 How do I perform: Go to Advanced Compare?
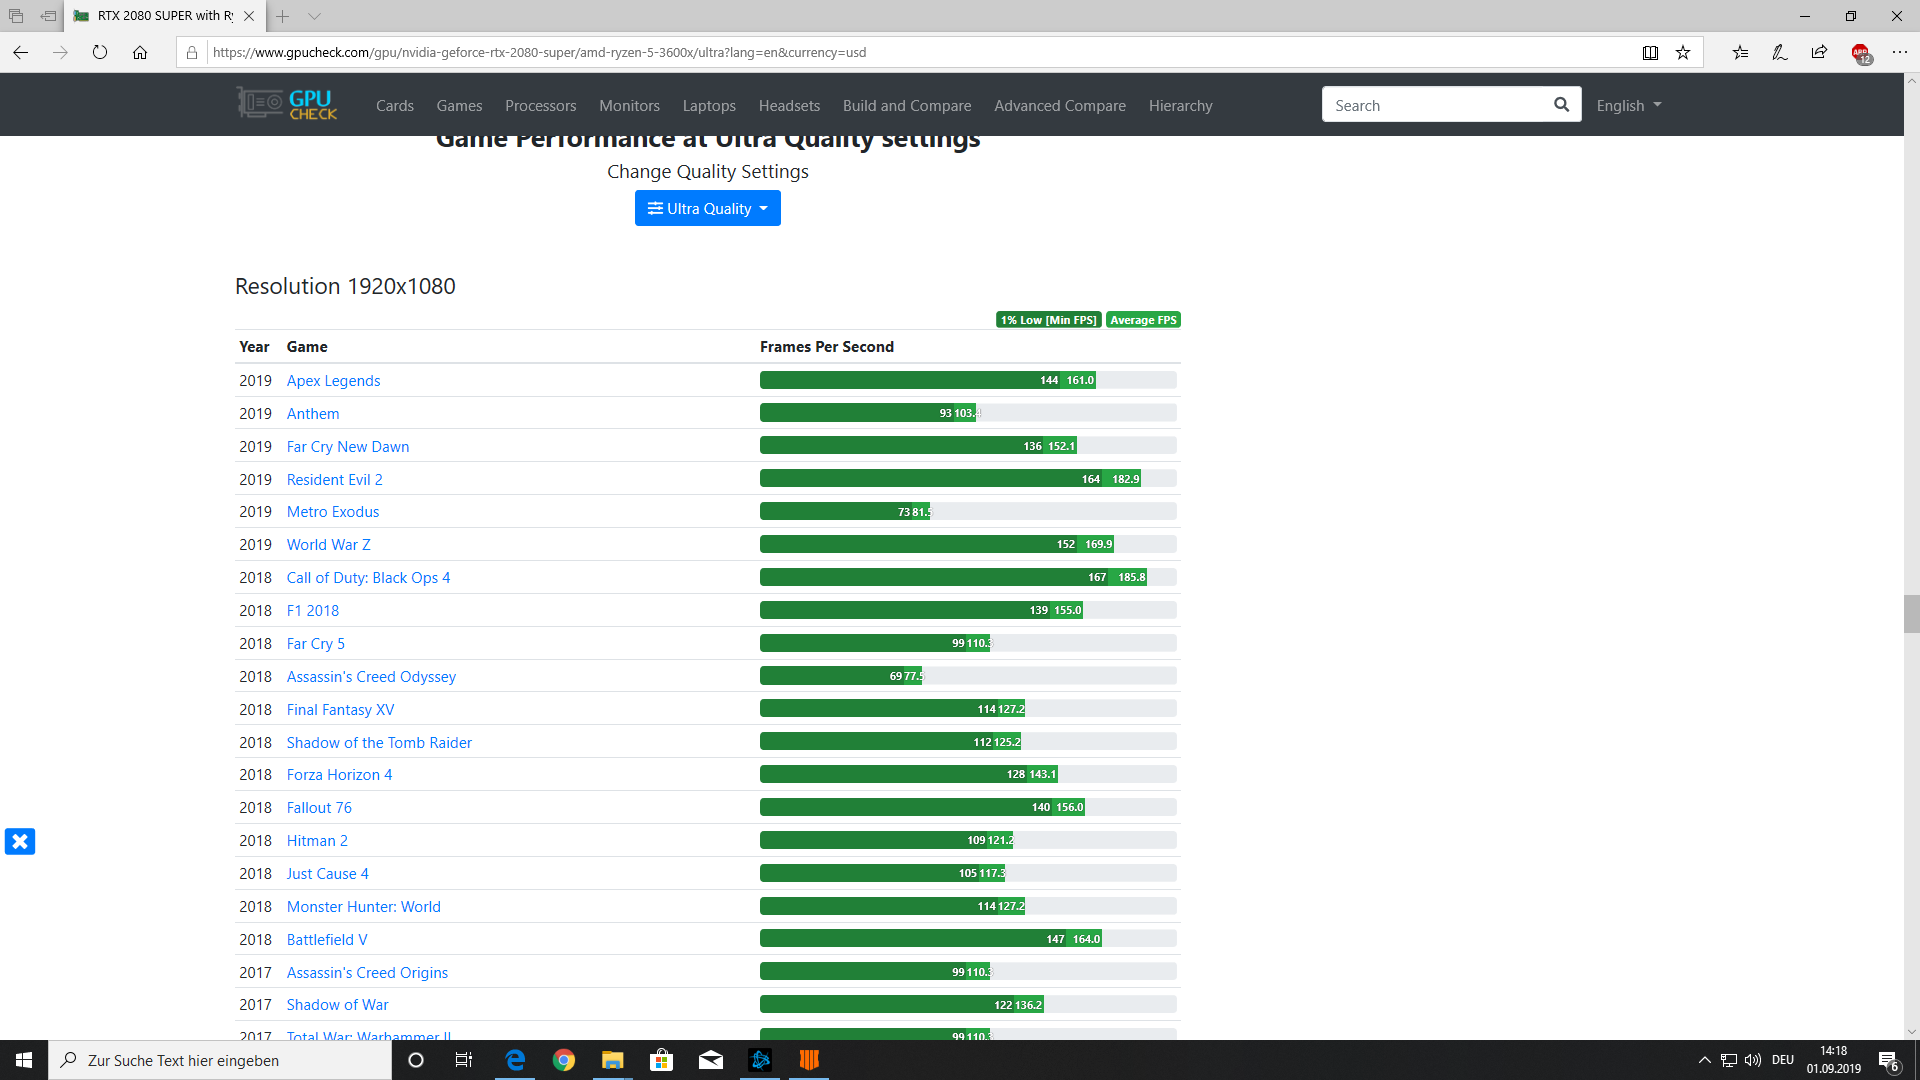click(1060, 105)
